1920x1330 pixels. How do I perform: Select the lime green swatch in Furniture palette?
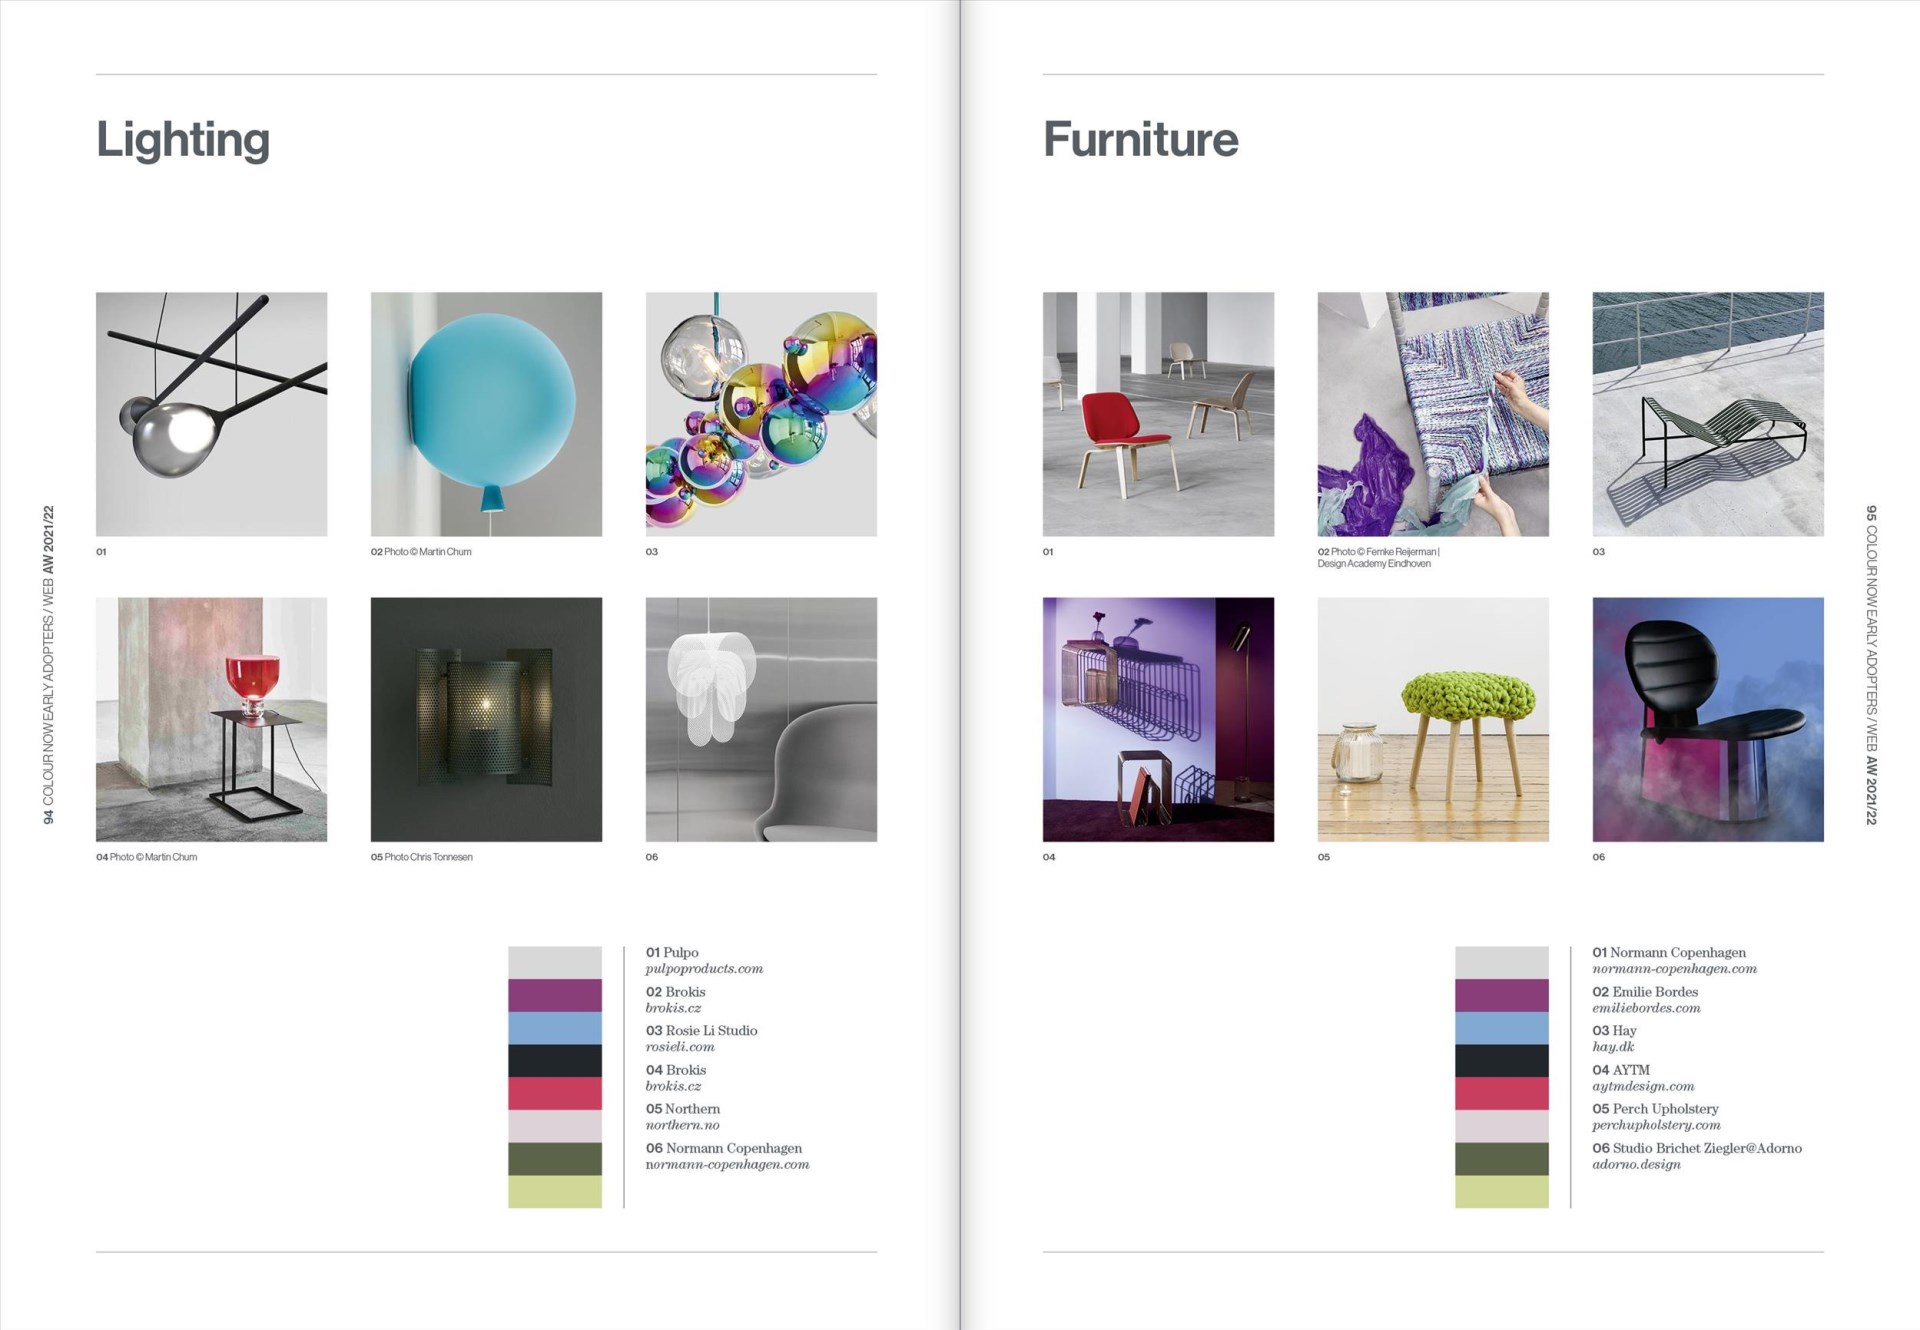[x=1501, y=1191]
